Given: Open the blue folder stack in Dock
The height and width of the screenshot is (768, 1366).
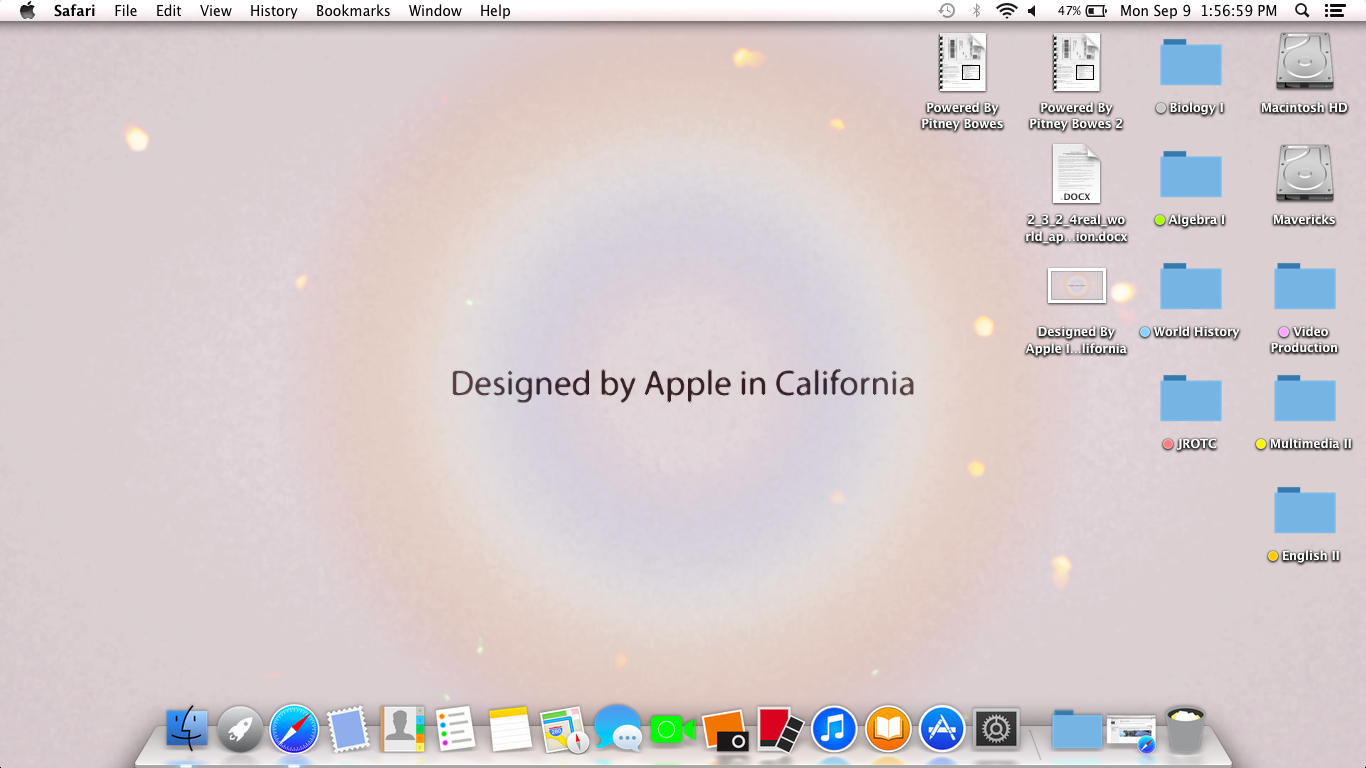Looking at the screenshot, I should pos(1076,730).
